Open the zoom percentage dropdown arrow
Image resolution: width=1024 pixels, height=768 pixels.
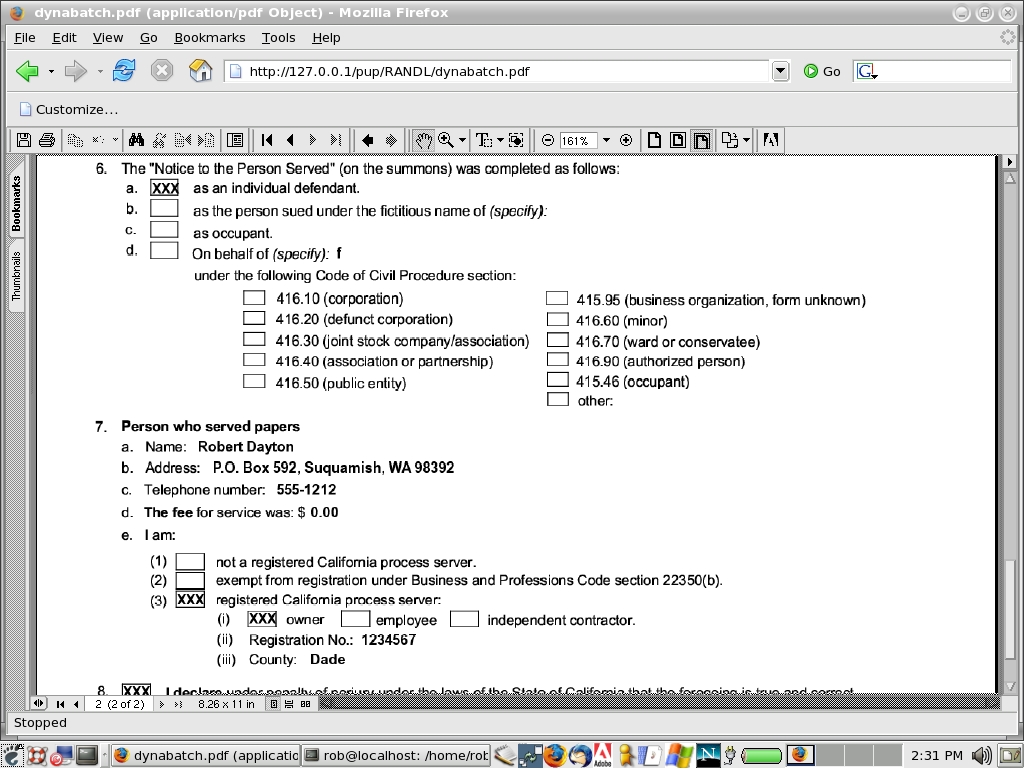point(605,140)
